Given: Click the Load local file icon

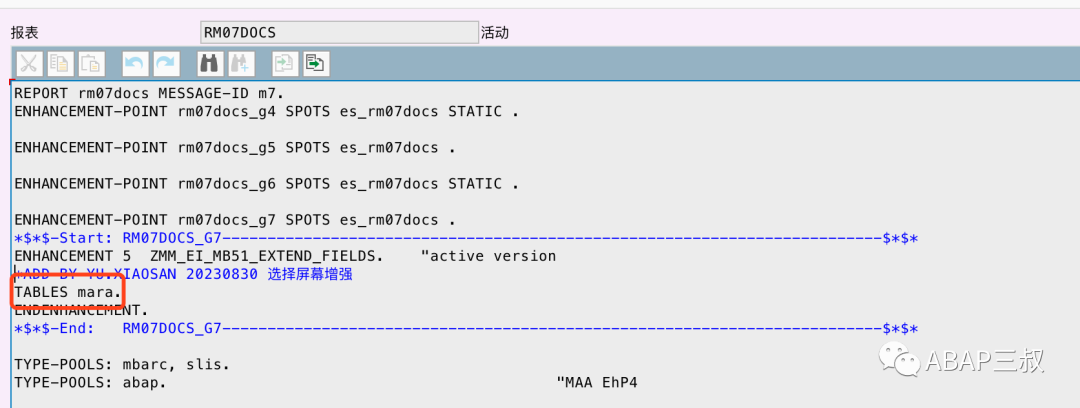Looking at the screenshot, I should pos(284,64).
